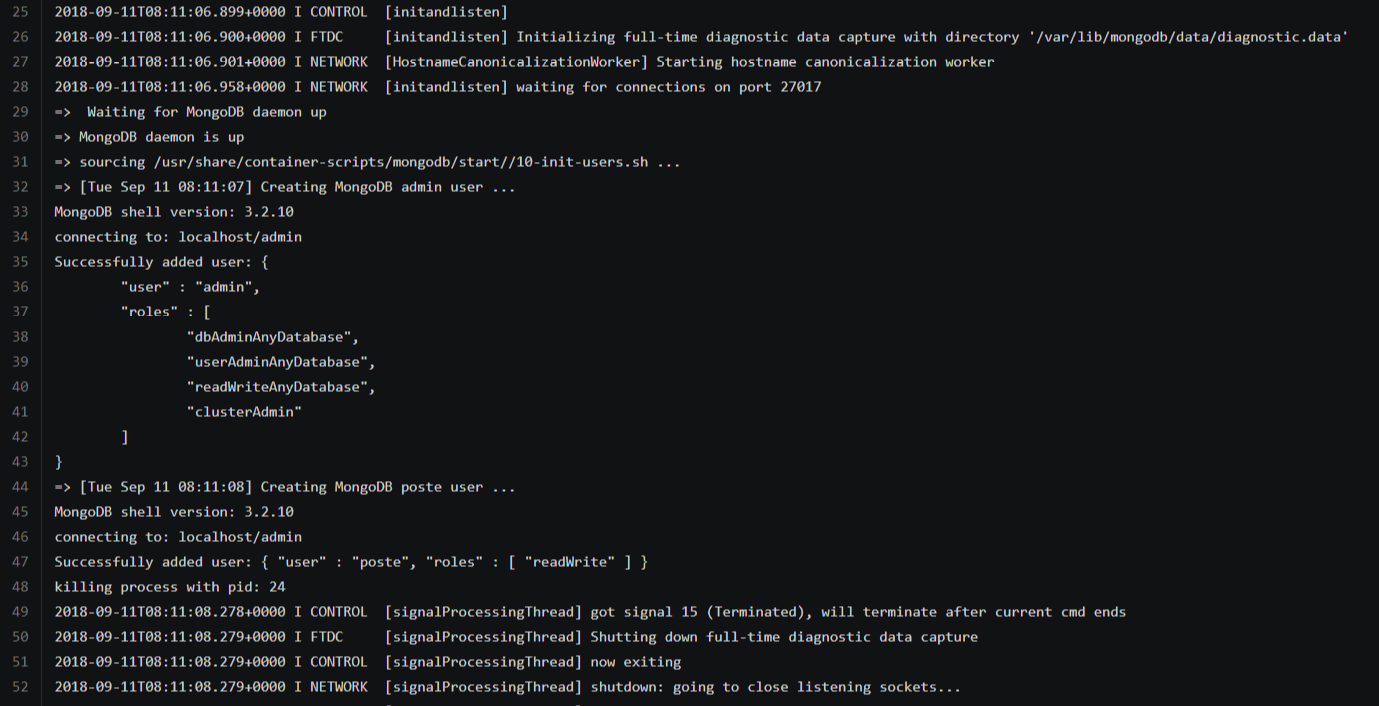The width and height of the screenshot is (1379, 706).
Task: Click the "MongoDB daemon is up" log line
Action: (150, 137)
